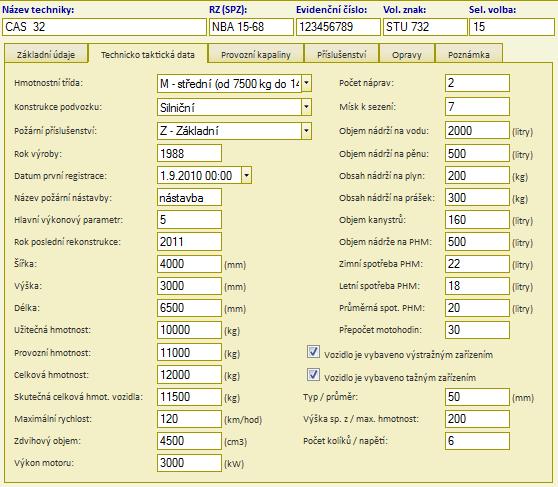Click the Obsah nádrží na plyn field
The image size is (558, 487).
click(x=477, y=176)
